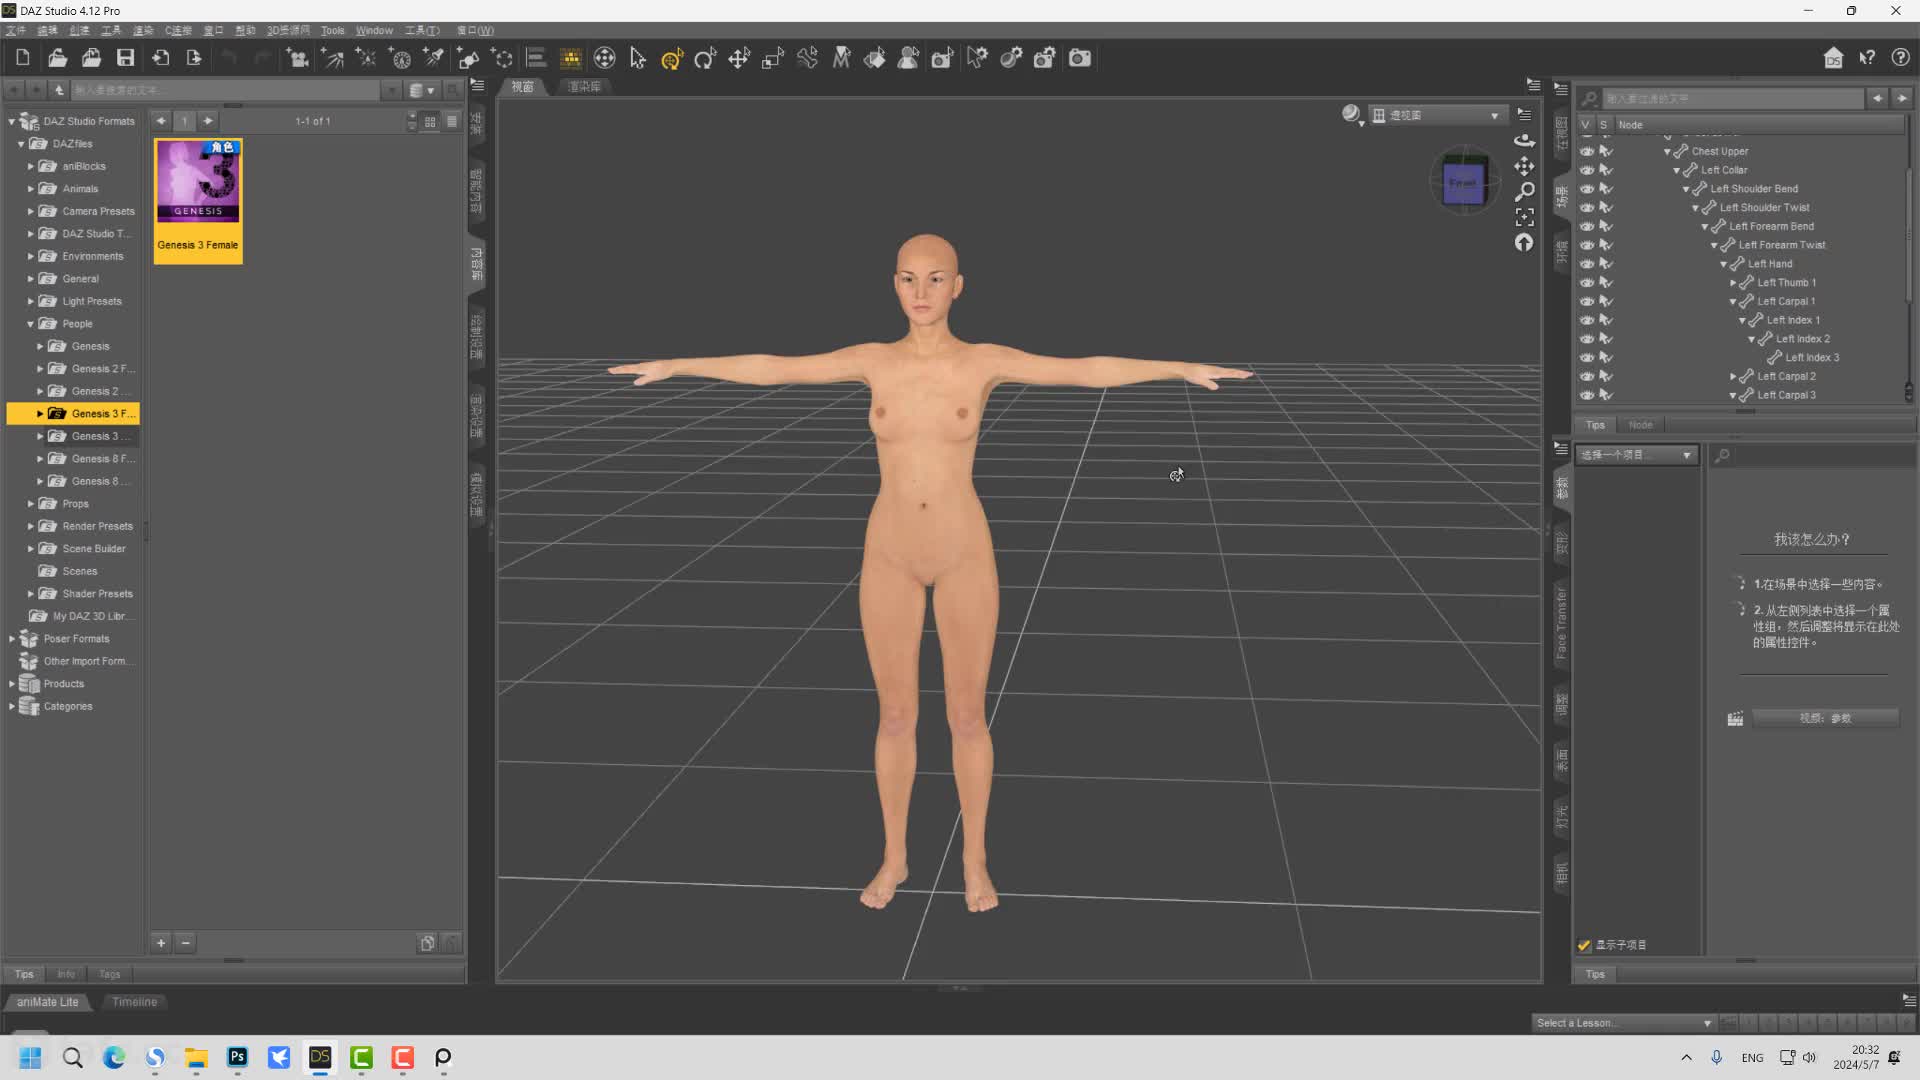This screenshot has width=1920, height=1080.
Task: Click the Open File folder icon
Action: 57,58
